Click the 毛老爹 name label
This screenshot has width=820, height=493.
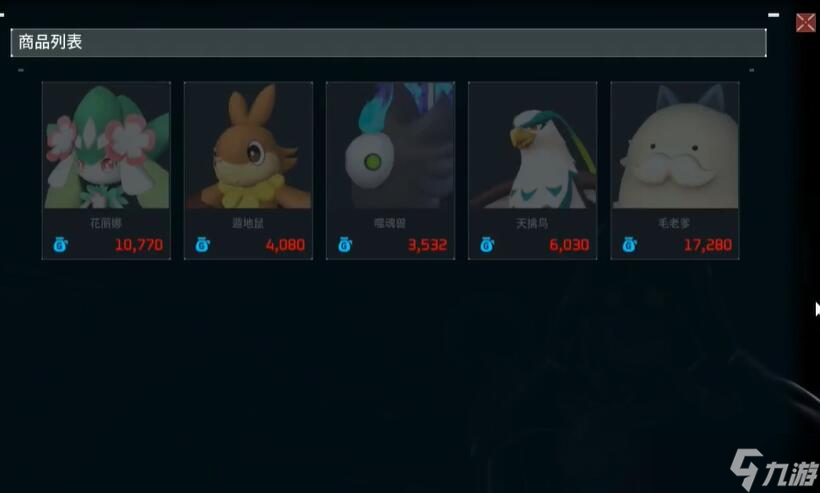[x=675, y=223]
